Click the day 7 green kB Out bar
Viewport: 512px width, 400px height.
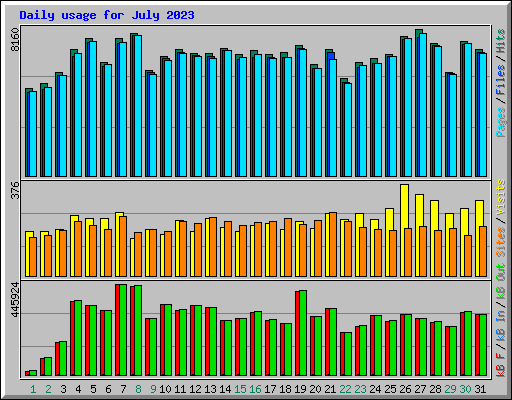[x=123, y=330]
